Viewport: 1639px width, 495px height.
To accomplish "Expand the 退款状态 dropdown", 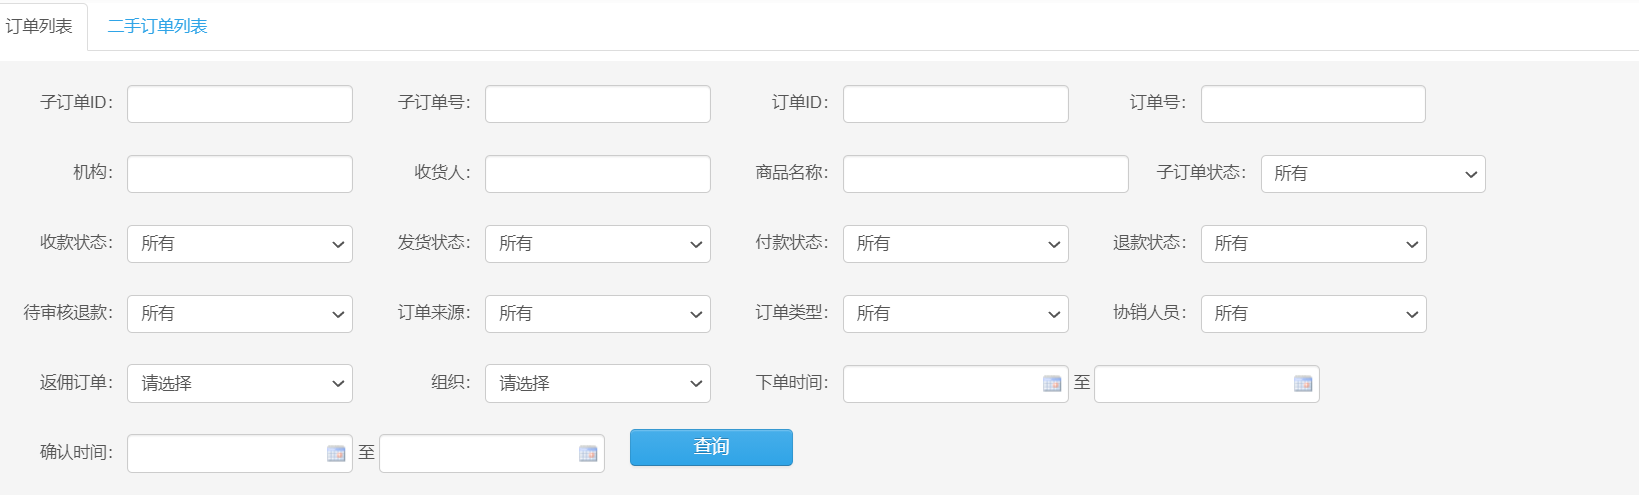I will pyautogui.click(x=1313, y=244).
